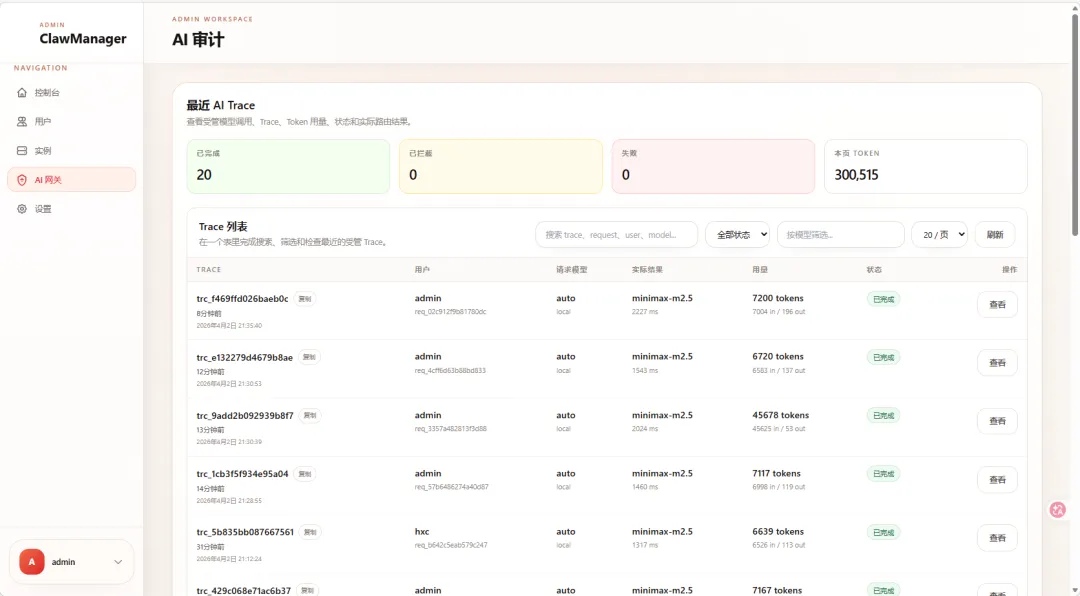Click the AI 网关 shield icon
Viewport: 1080px width, 596px height.
[x=22, y=180]
